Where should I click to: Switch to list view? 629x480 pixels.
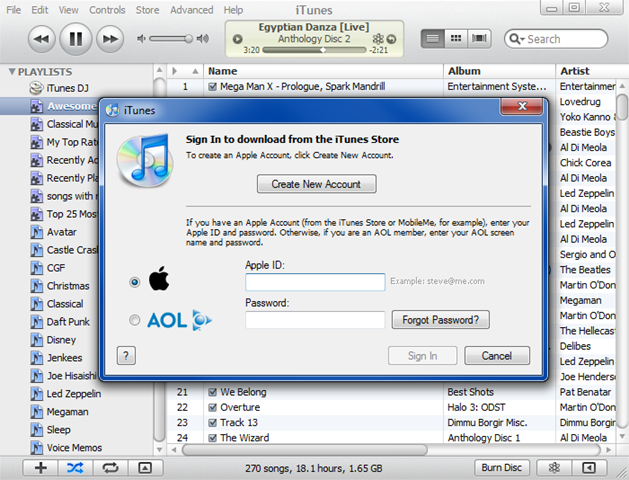pos(432,39)
